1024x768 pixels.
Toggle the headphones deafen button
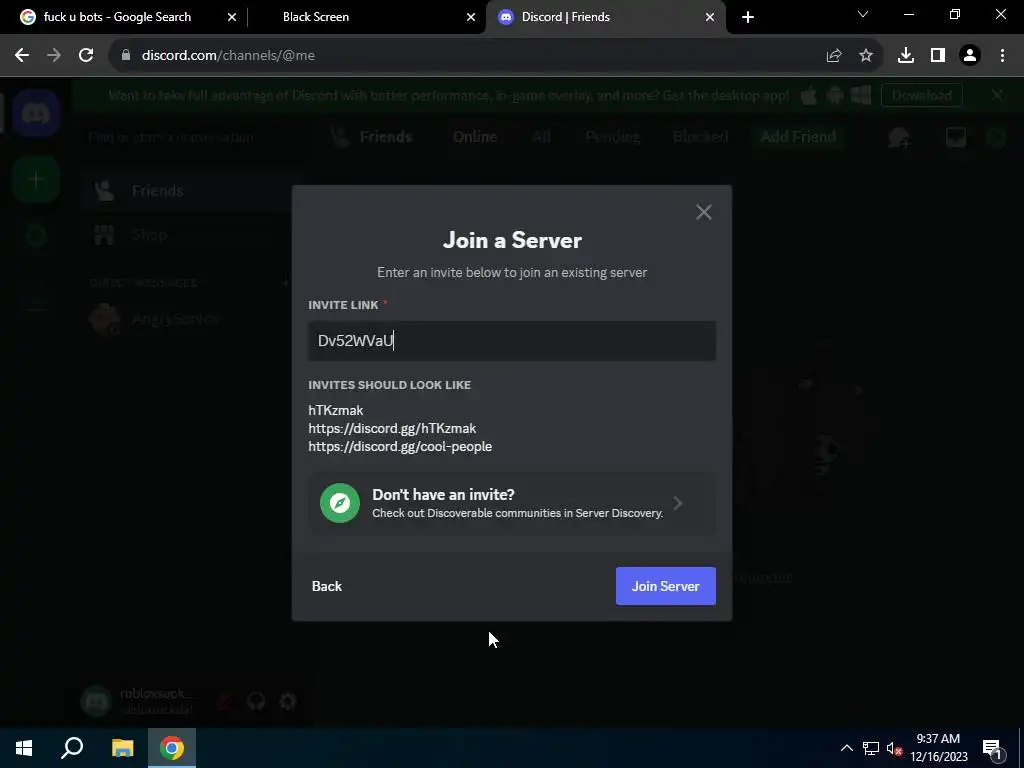(x=257, y=701)
